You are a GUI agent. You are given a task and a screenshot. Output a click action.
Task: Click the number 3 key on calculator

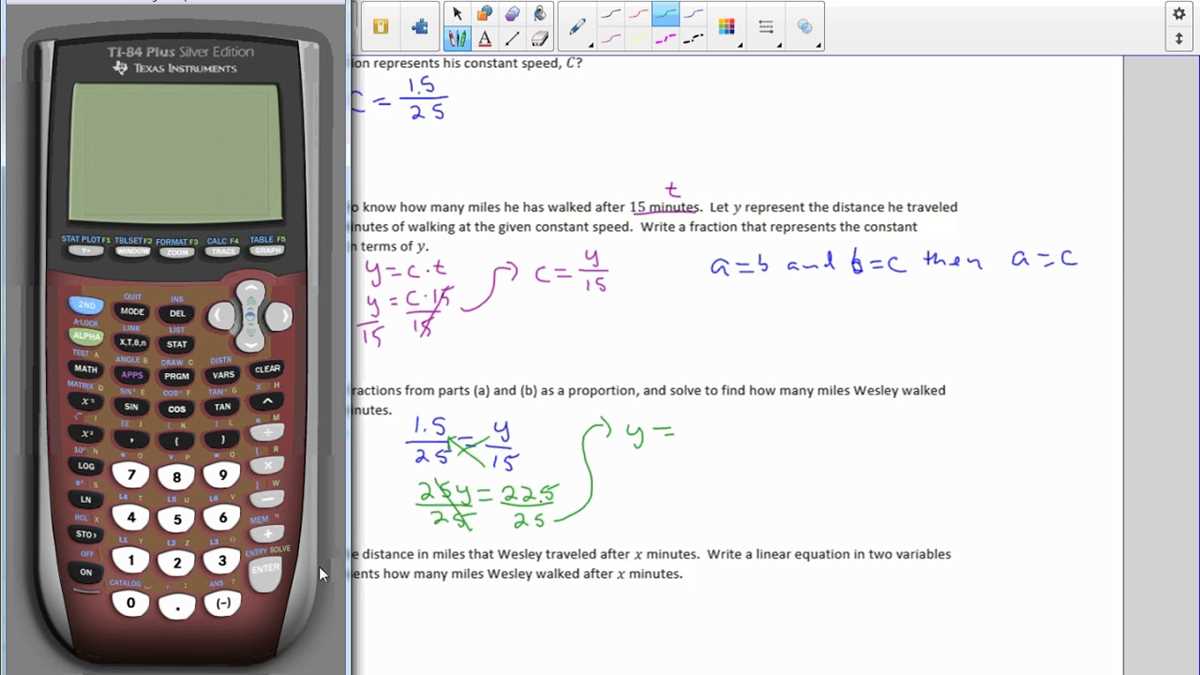222,560
